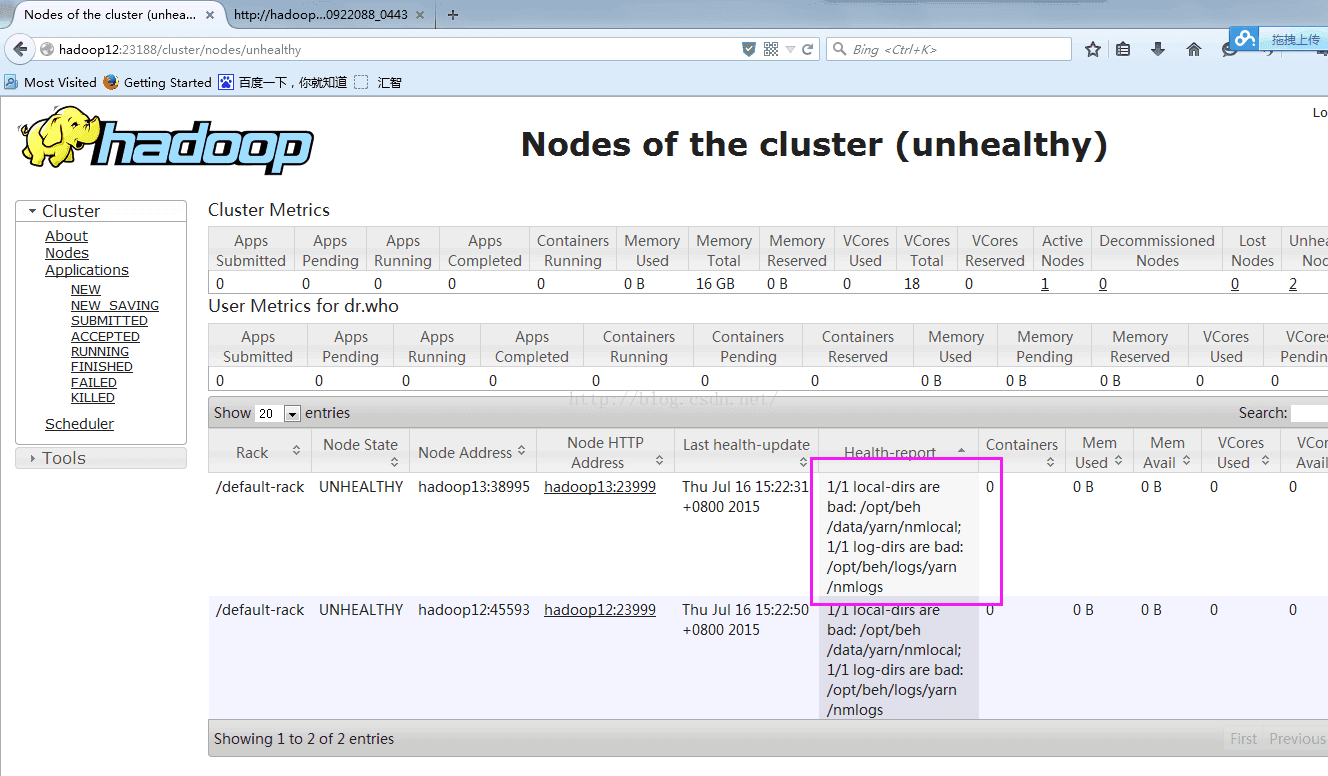This screenshot has height=776, width=1328.
Task: Go to home page via house icon
Action: click(1194, 49)
